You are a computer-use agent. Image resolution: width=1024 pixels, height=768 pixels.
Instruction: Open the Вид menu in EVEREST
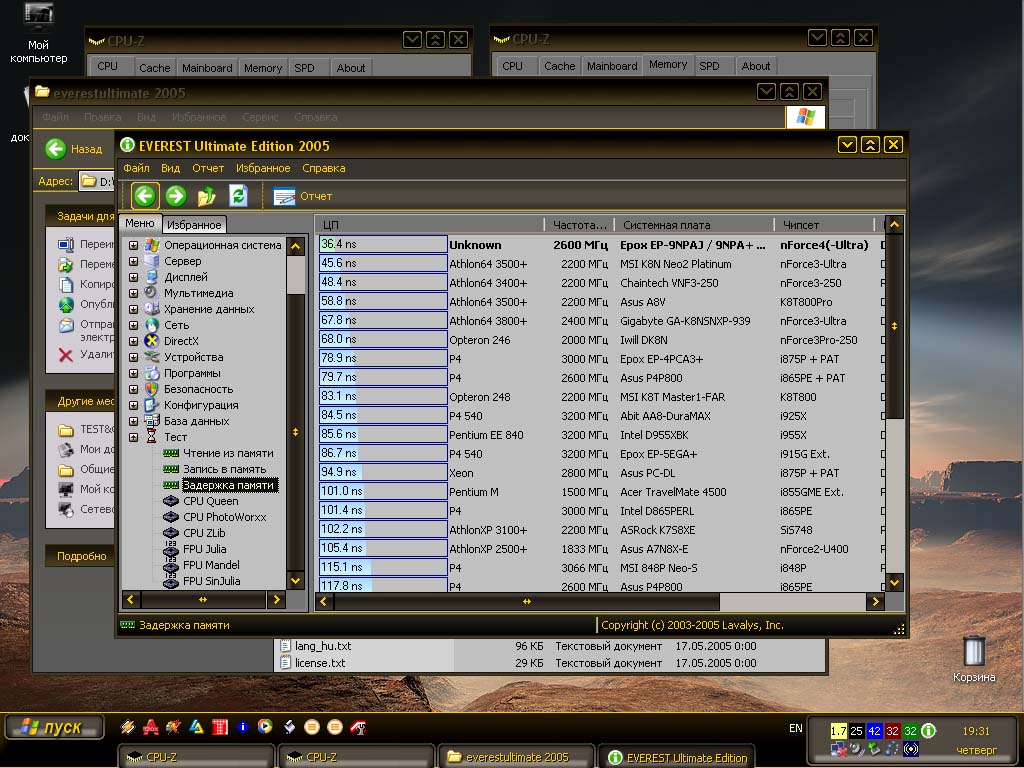point(170,168)
